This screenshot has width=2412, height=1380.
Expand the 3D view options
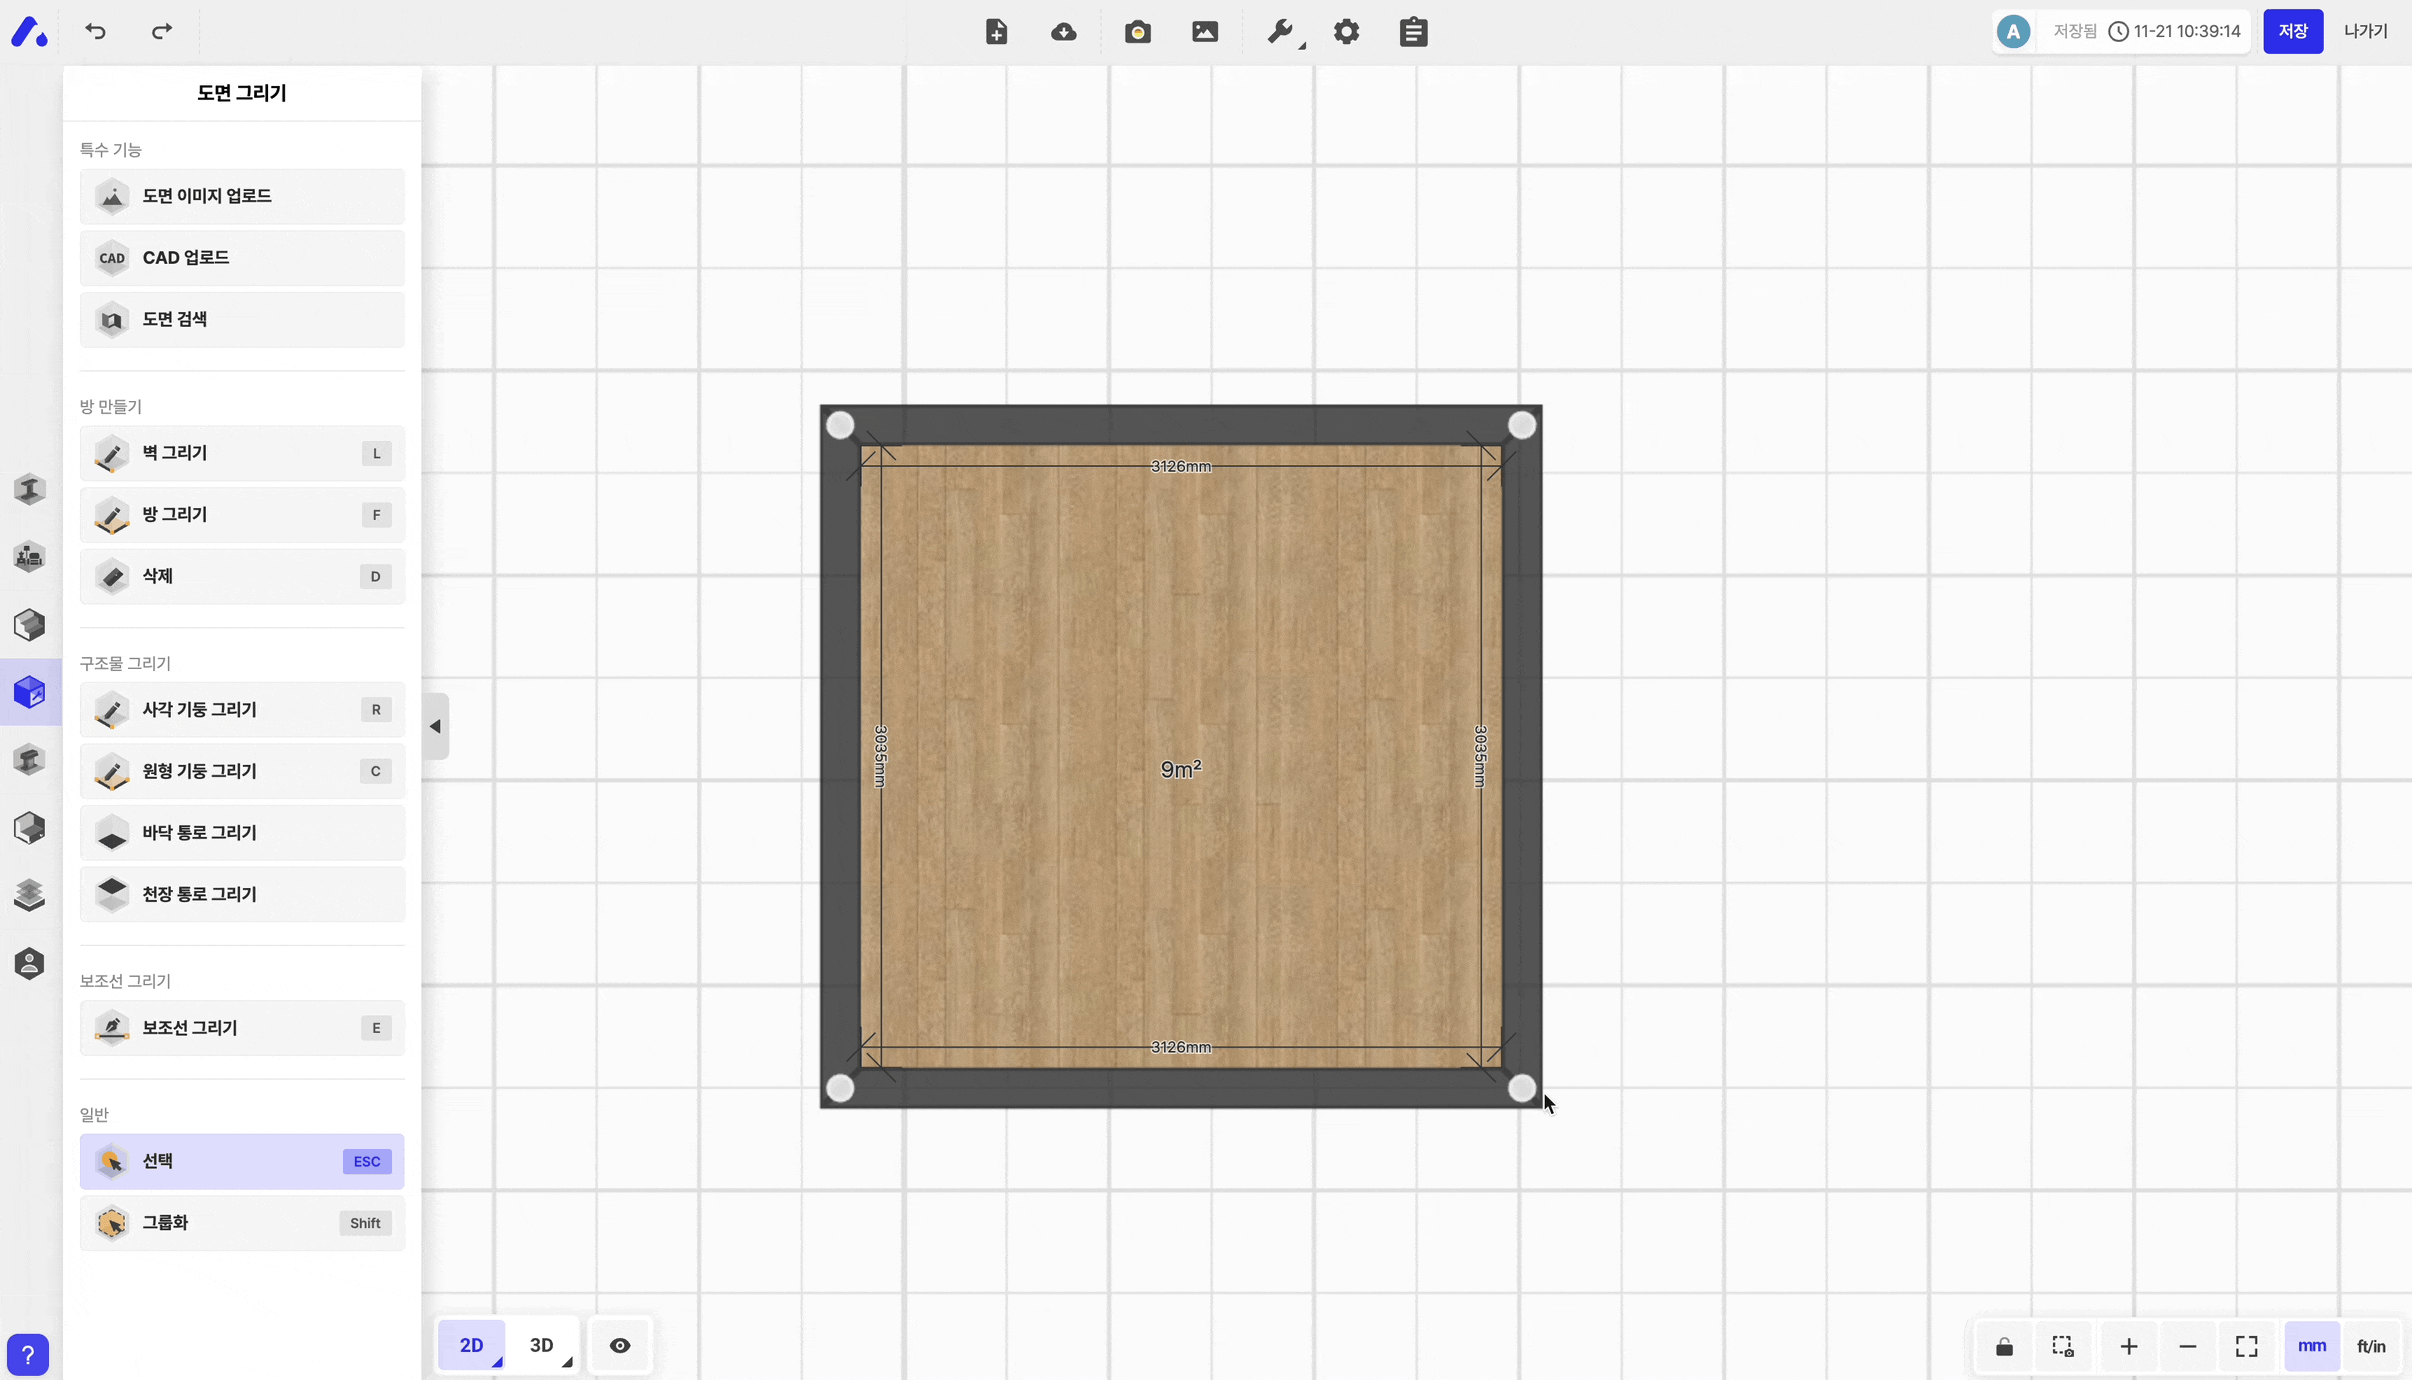[567, 1362]
